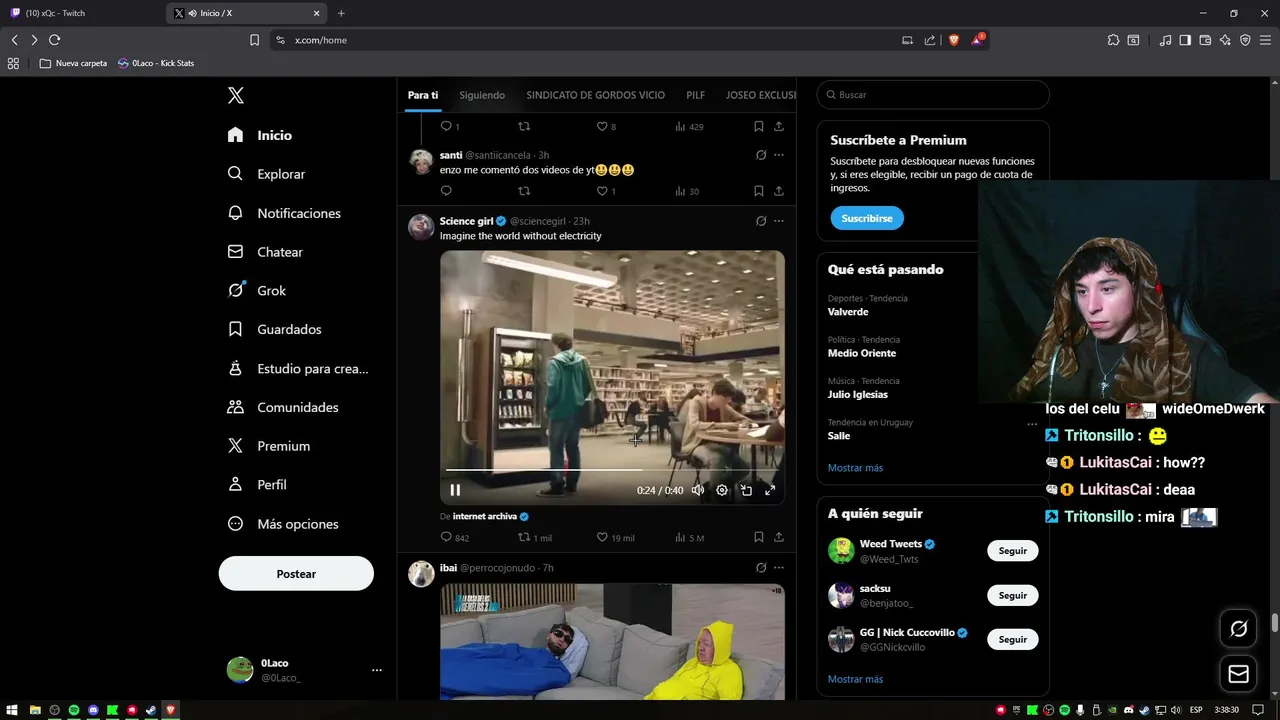Switch to the xQc - Twitch browser tab
This screenshot has width=1280, height=720.
(80, 13)
